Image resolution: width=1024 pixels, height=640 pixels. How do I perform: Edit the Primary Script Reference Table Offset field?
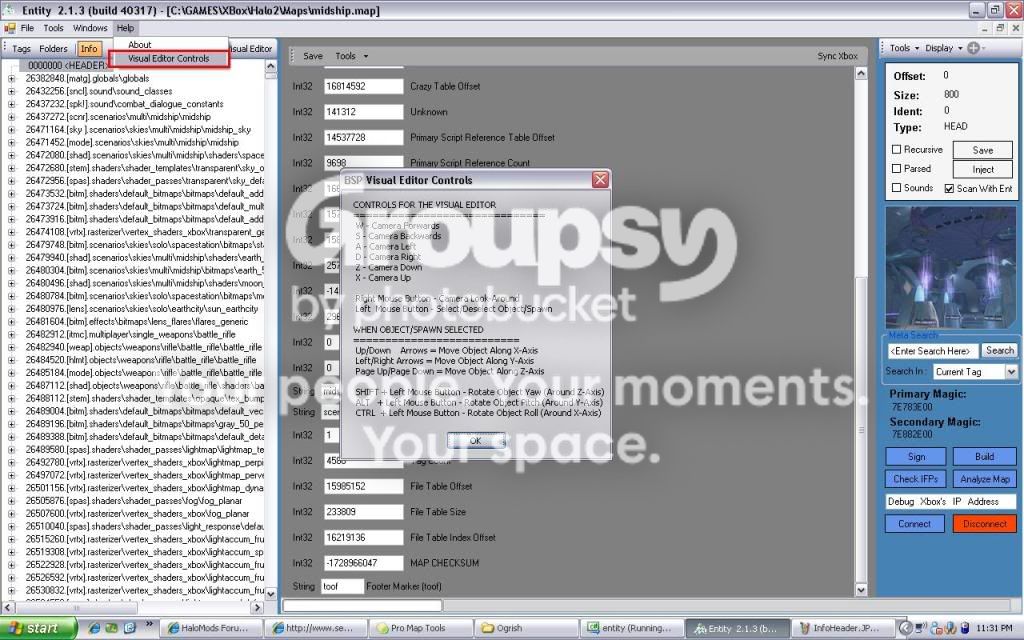point(363,138)
